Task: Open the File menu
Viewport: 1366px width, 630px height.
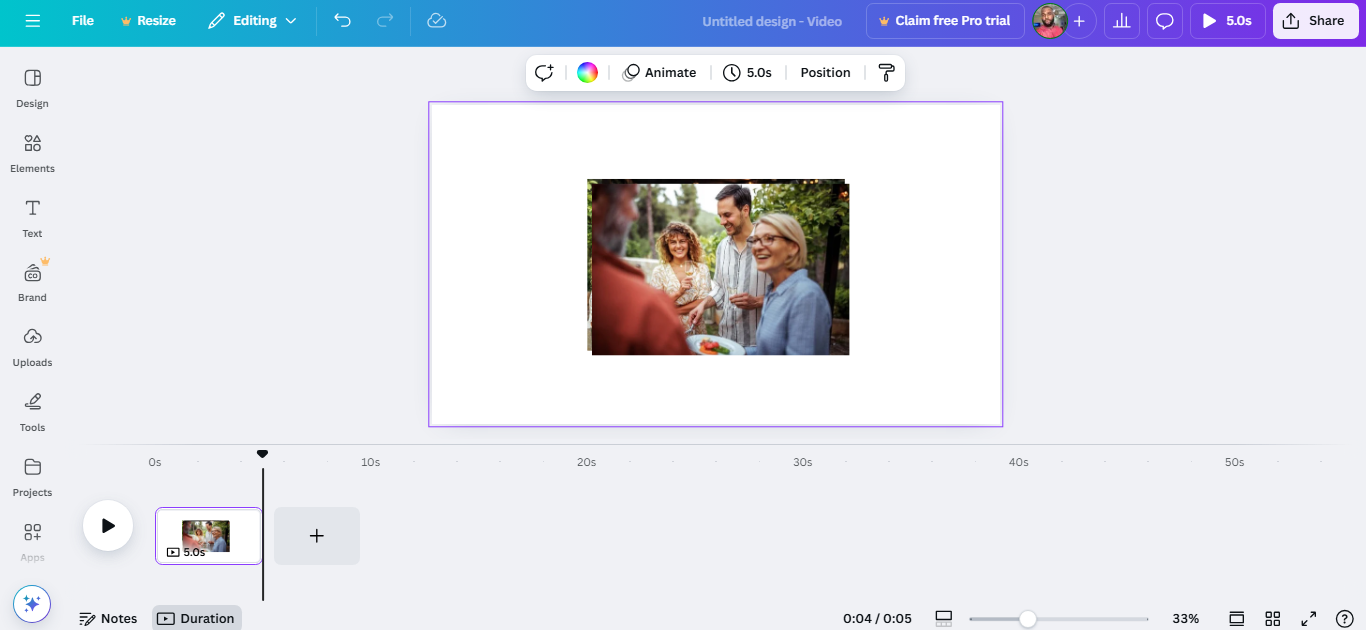Action: pos(82,20)
